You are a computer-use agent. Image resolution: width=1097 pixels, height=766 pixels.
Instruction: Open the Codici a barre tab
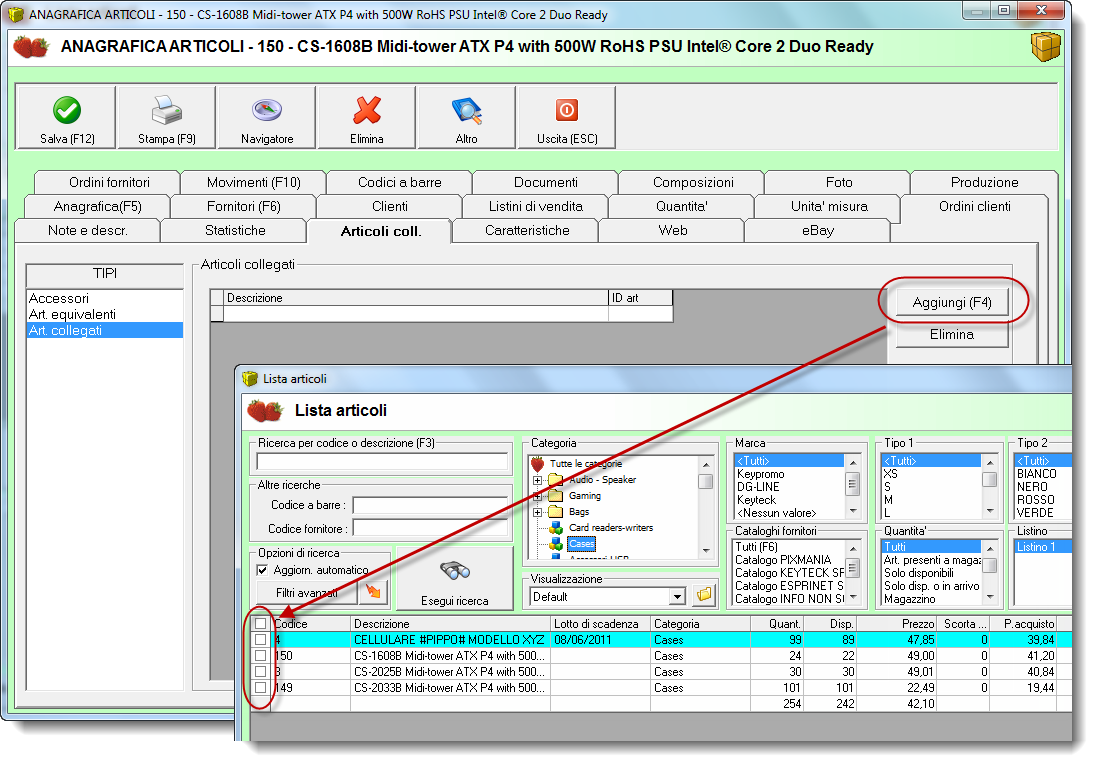click(399, 183)
